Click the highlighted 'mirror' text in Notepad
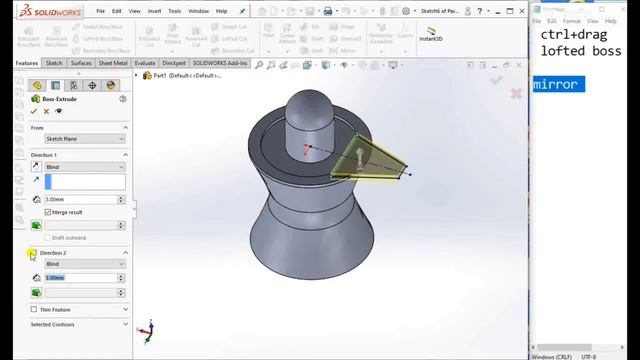This screenshot has width=640, height=360. coord(556,84)
